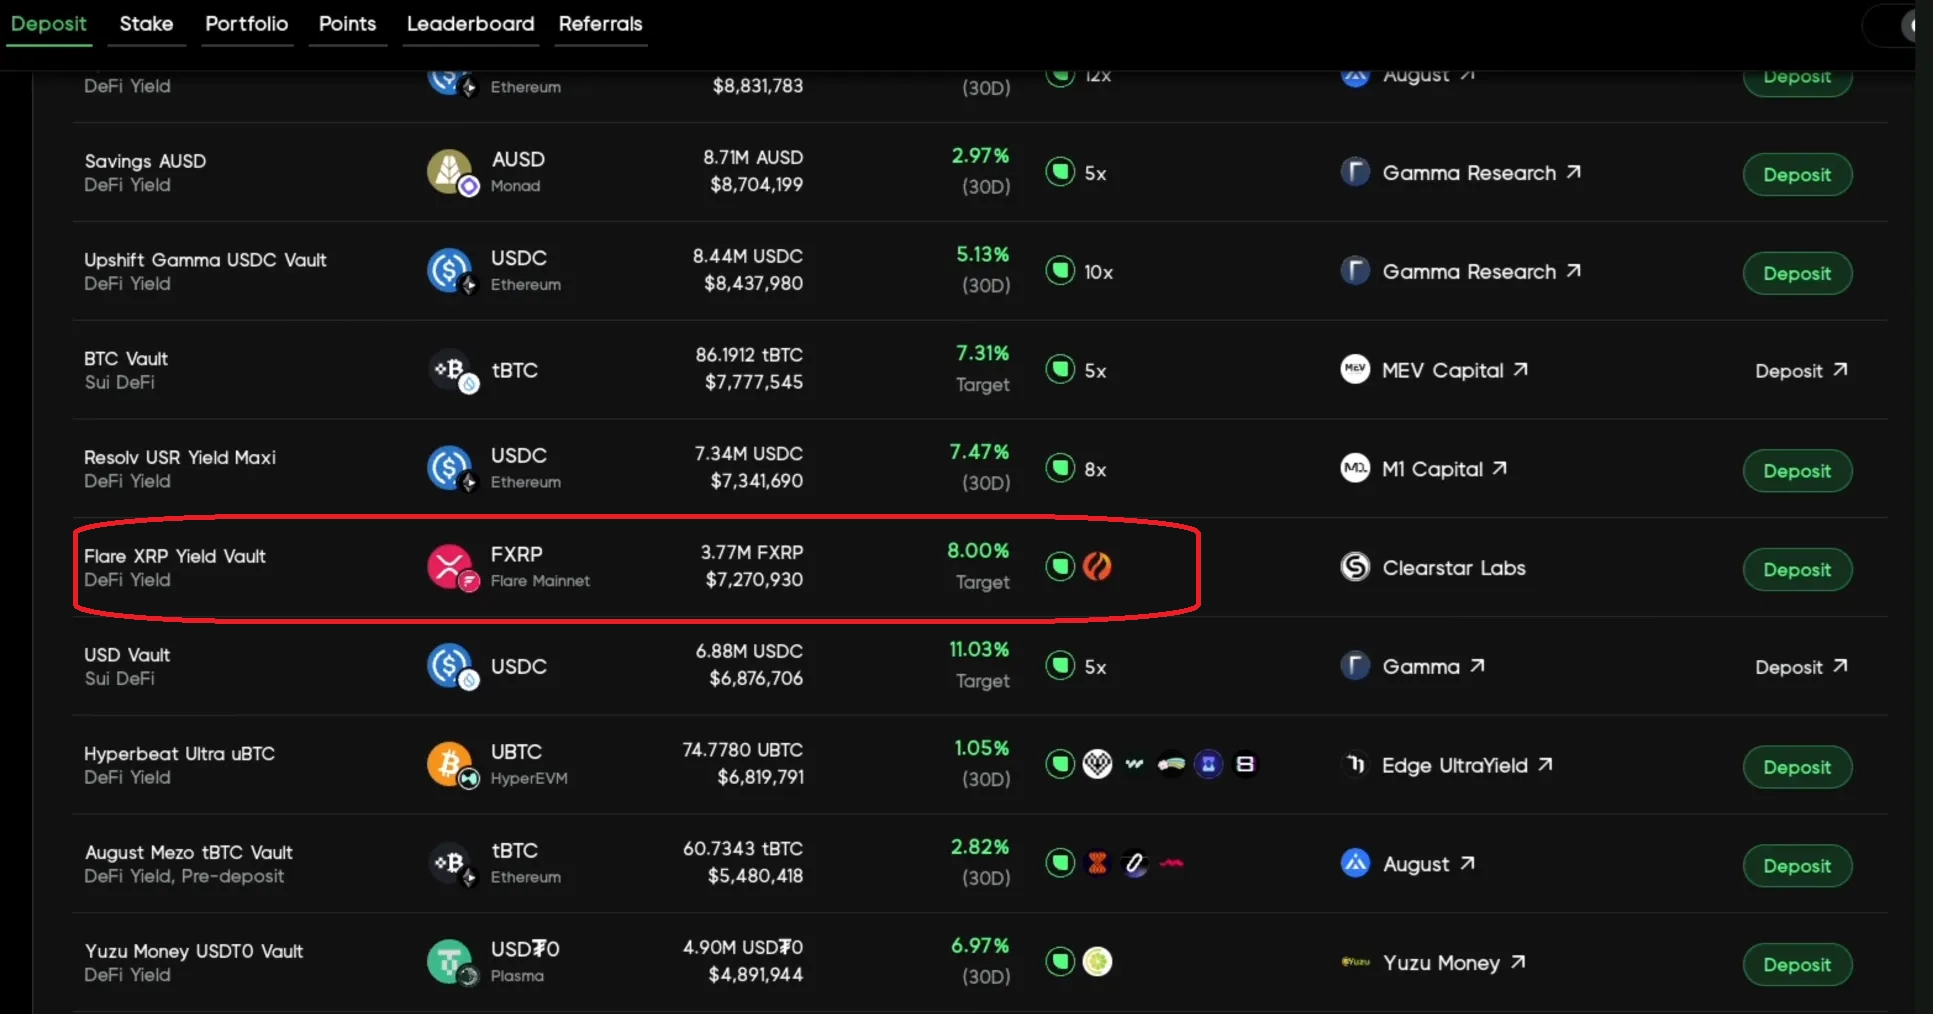Click Deposit for Resolv USR Yield Maxi

pos(1797,471)
